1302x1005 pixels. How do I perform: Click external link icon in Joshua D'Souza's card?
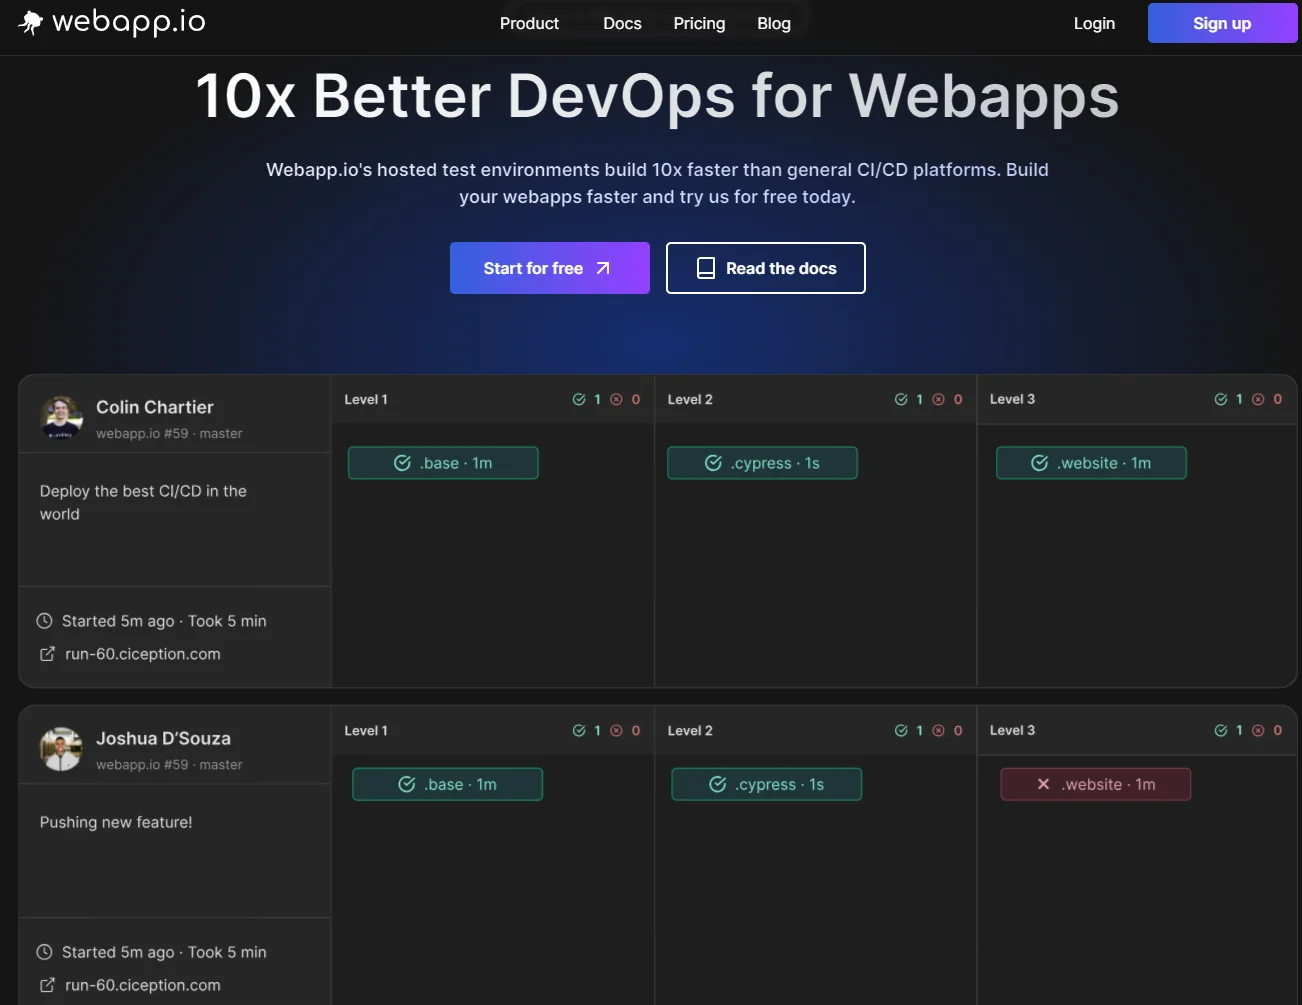point(47,985)
